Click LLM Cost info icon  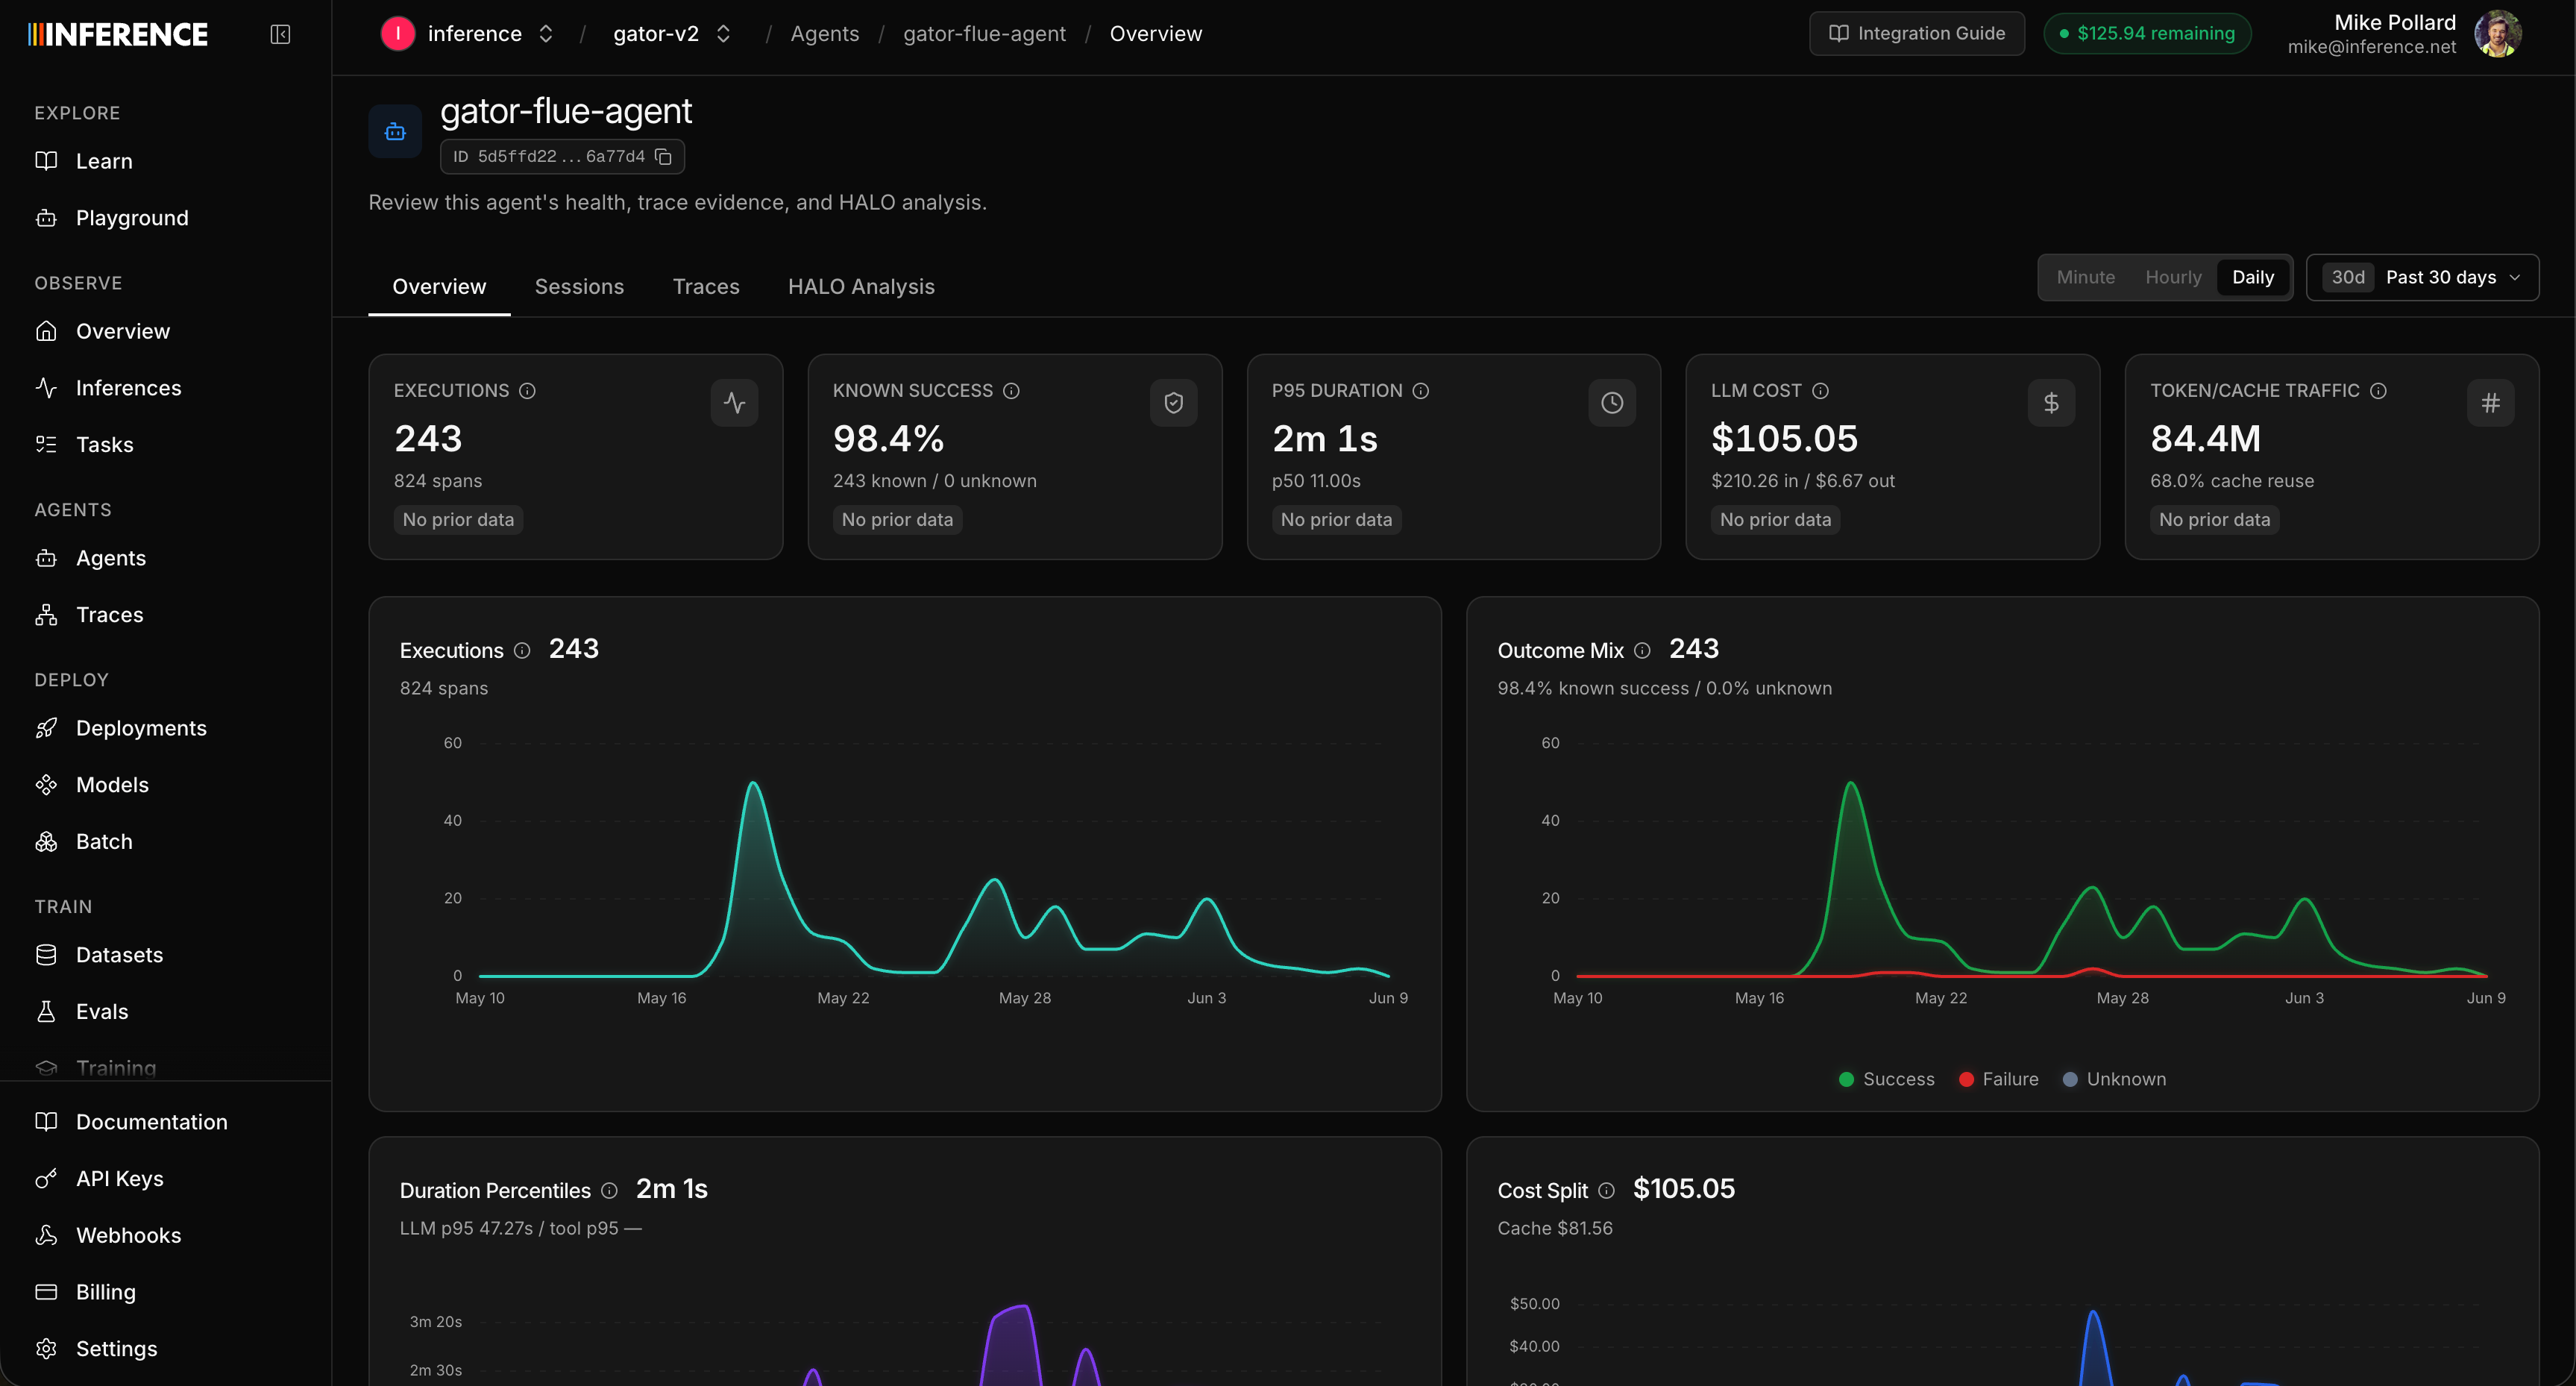click(1820, 391)
